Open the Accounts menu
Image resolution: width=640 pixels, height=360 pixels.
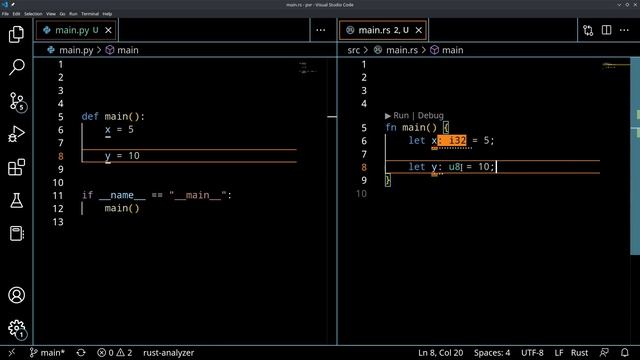[16, 295]
